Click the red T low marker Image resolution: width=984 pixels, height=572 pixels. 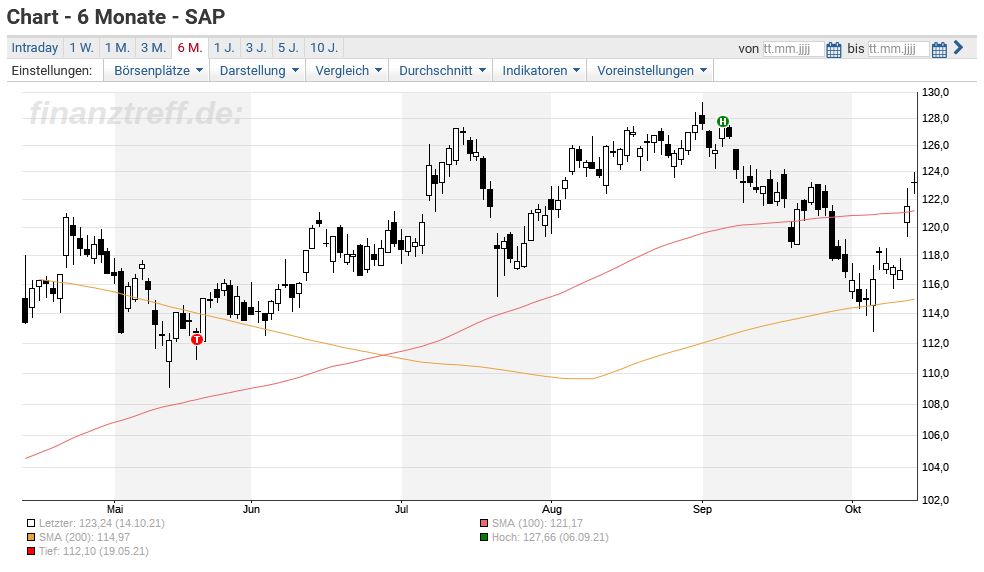click(x=197, y=339)
